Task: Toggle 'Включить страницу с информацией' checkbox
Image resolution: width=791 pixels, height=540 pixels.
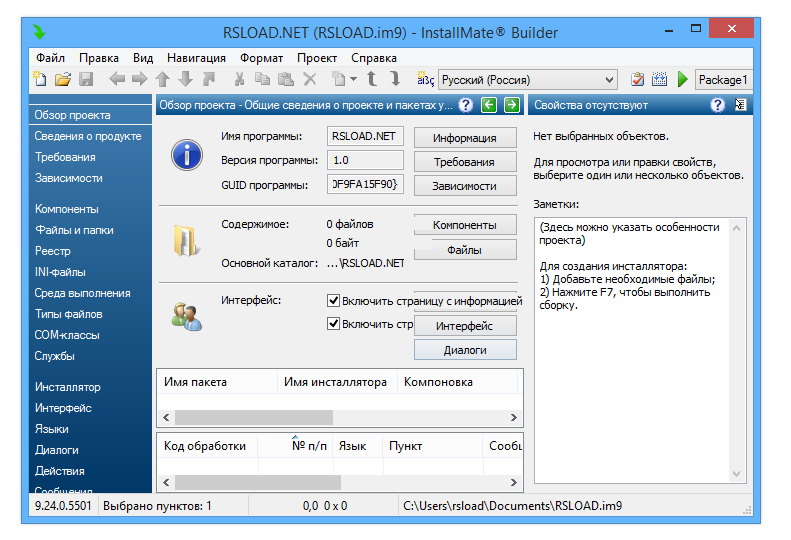Action: [x=333, y=301]
